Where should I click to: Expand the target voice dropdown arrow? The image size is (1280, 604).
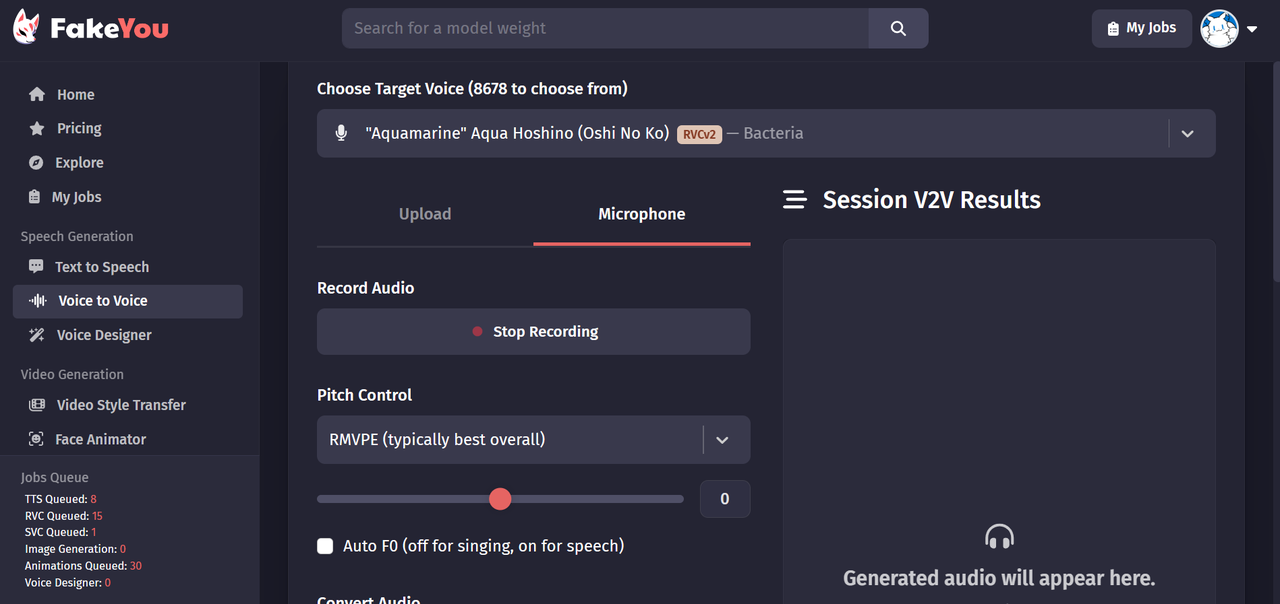tap(1187, 134)
